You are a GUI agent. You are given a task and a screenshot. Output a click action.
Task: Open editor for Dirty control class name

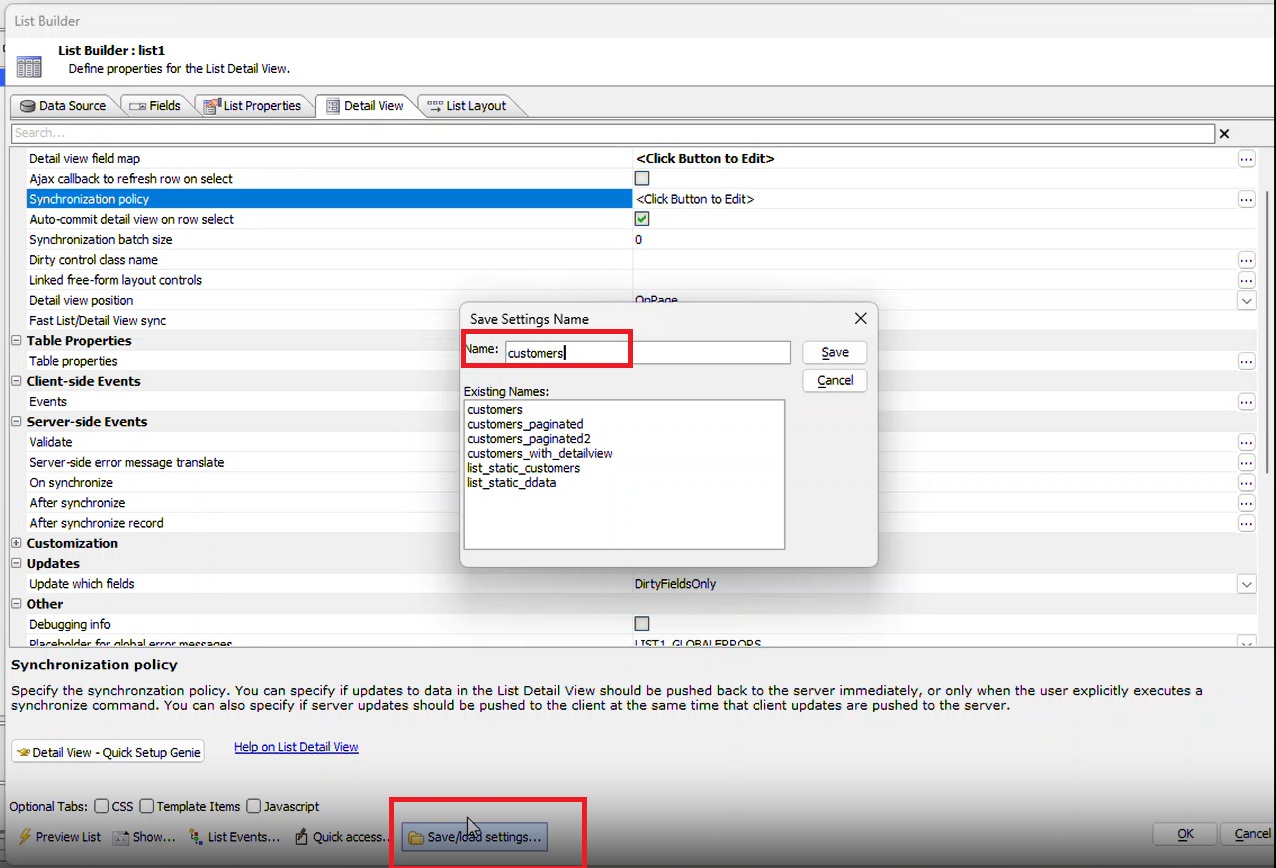1246,260
